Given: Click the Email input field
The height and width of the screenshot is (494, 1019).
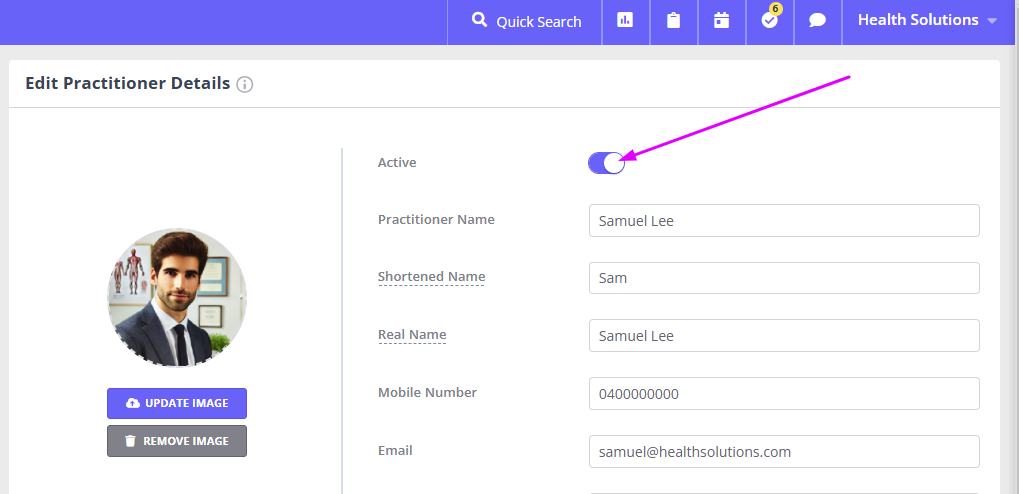Looking at the screenshot, I should coord(783,452).
